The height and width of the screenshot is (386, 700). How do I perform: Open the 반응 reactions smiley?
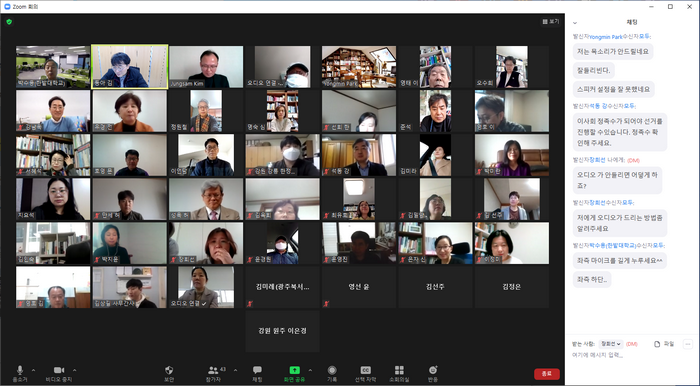pos(433,374)
